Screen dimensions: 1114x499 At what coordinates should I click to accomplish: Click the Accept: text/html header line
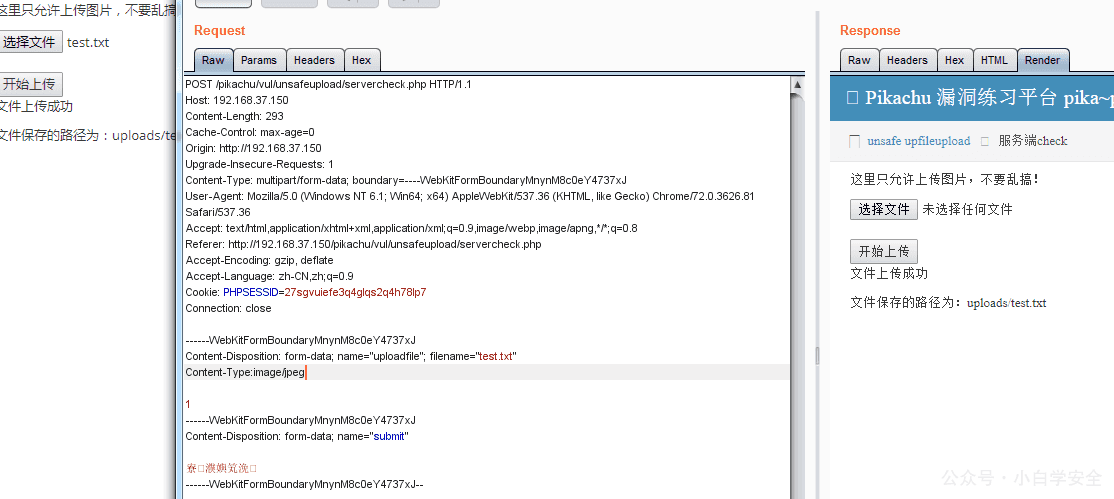tap(411, 228)
